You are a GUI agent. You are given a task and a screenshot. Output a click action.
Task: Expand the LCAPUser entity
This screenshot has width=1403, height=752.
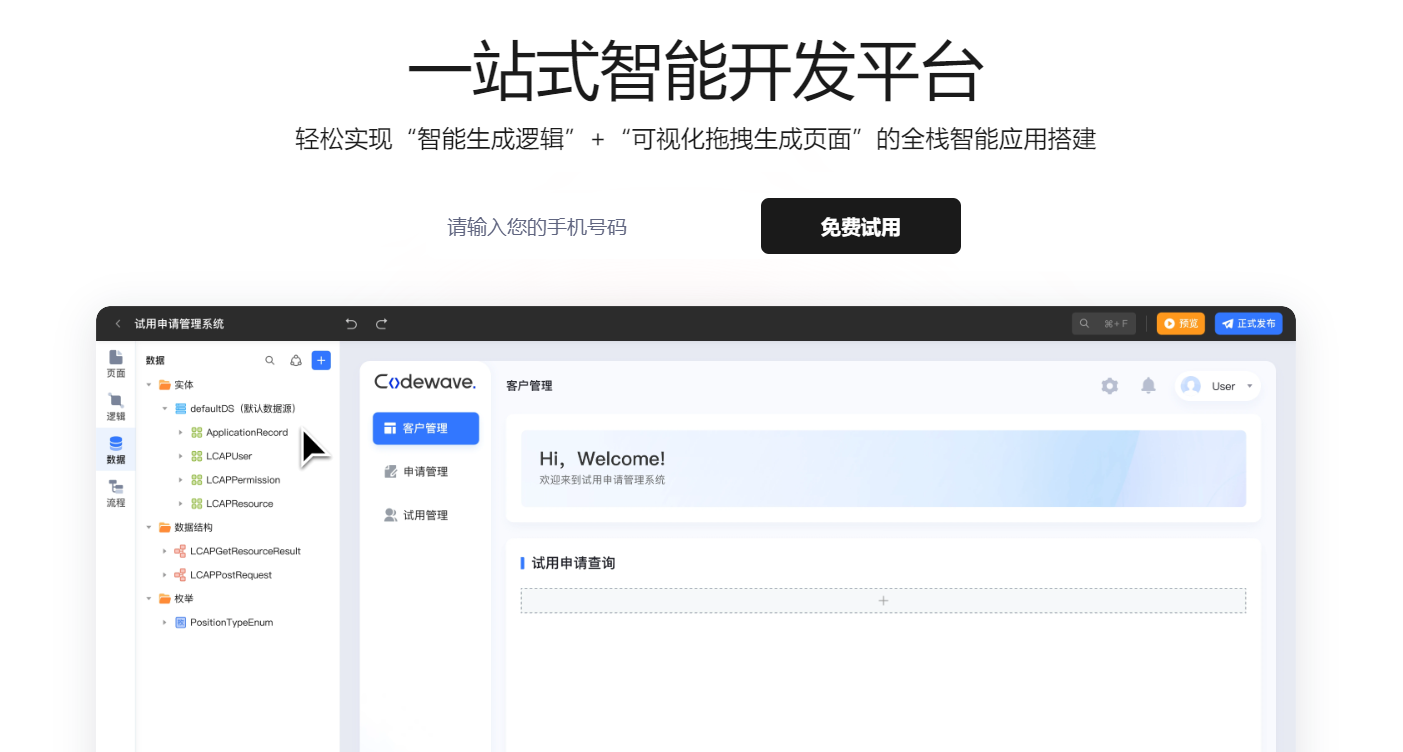(x=181, y=456)
